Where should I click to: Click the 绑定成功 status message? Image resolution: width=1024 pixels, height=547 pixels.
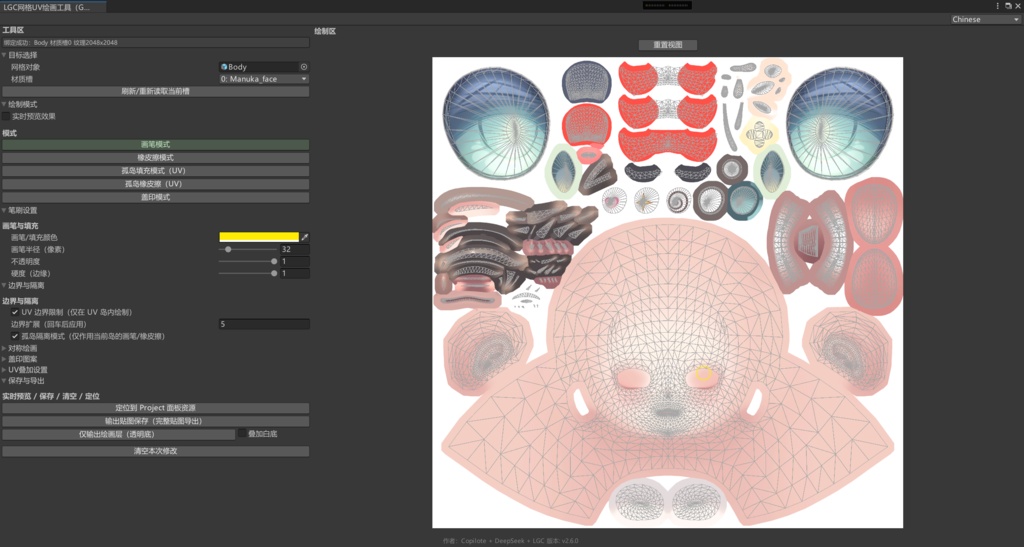(x=155, y=42)
